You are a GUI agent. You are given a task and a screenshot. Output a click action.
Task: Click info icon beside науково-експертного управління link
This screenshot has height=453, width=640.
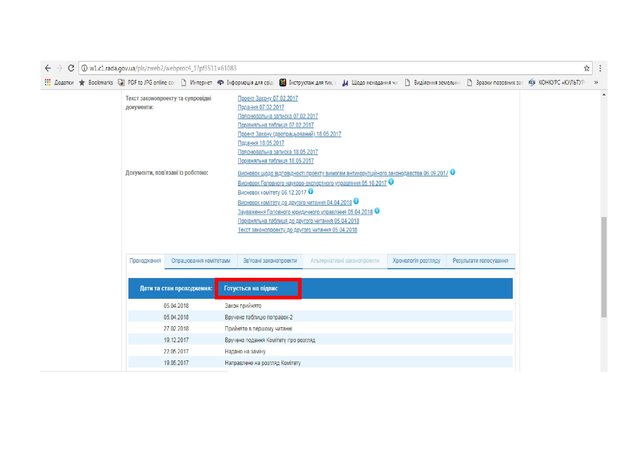pos(391,182)
